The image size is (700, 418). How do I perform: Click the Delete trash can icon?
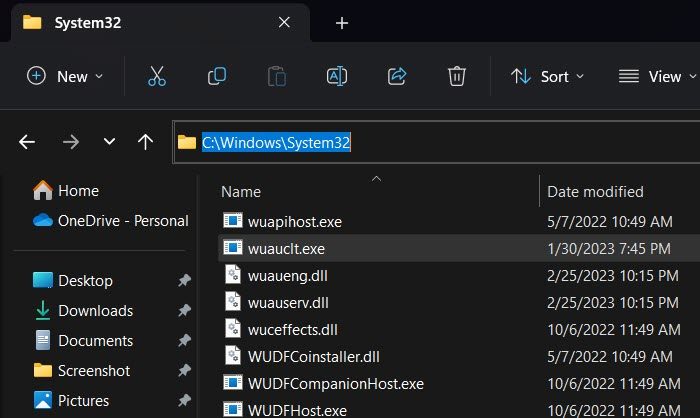point(456,76)
